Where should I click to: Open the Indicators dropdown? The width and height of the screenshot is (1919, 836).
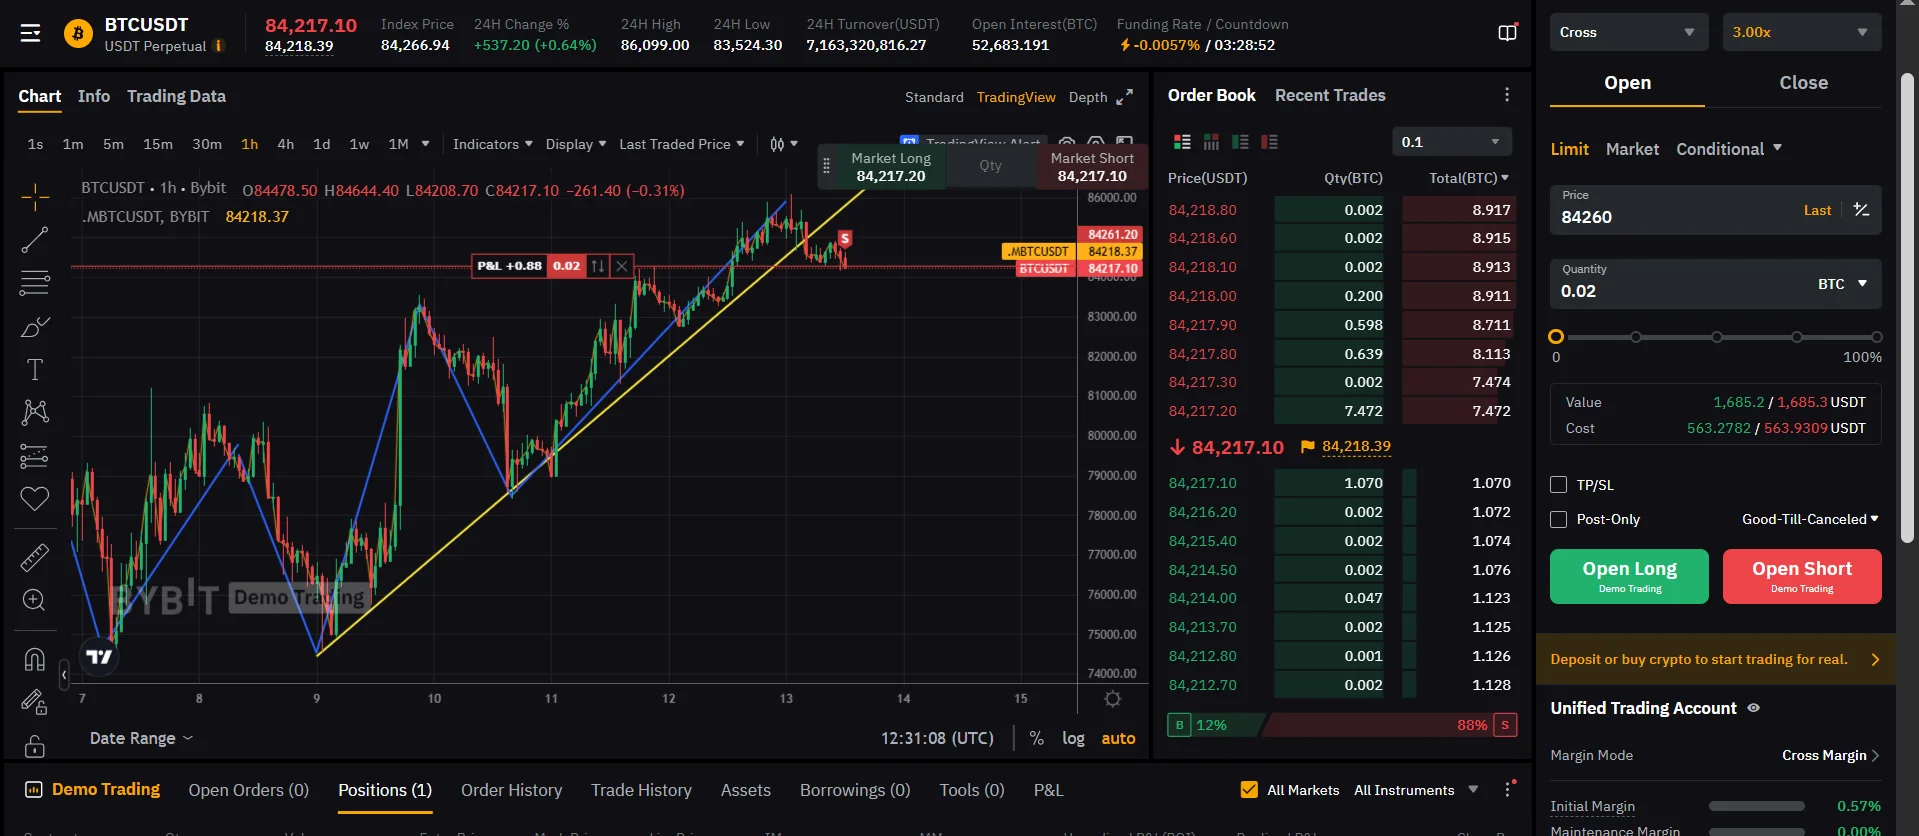(492, 144)
